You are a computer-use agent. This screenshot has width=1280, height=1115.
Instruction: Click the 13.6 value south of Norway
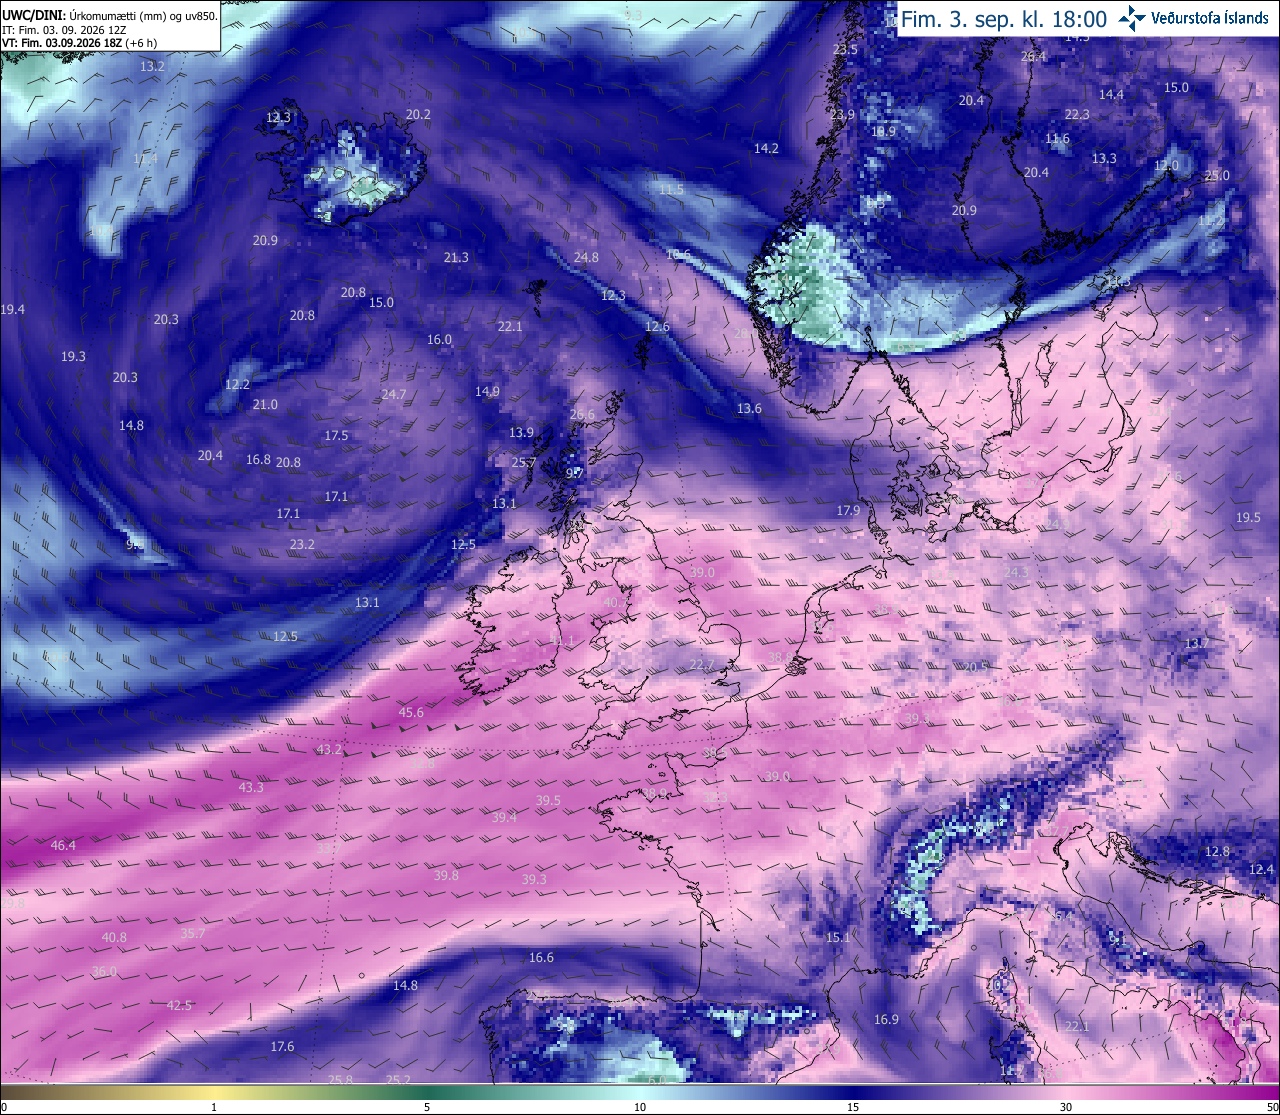(749, 409)
